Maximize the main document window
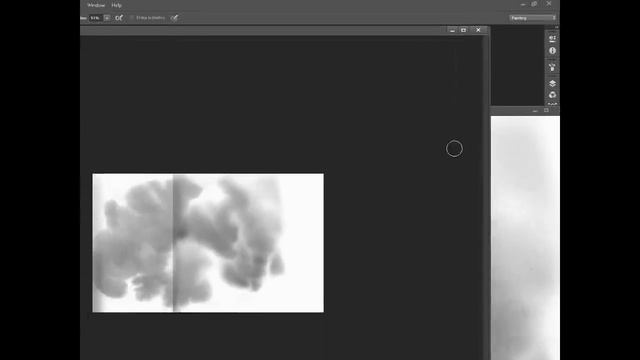Screen dimensions: 640x360 coord(464,30)
